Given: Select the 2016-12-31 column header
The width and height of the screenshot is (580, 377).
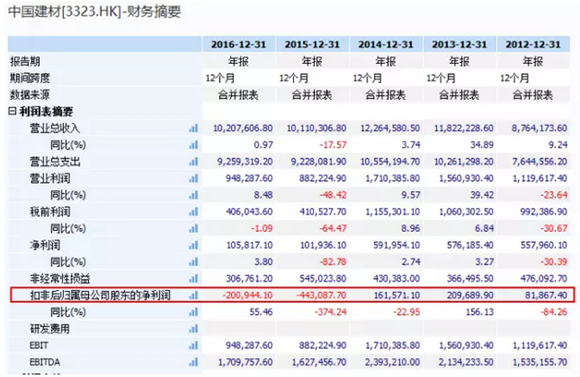Looking at the screenshot, I should tap(239, 44).
